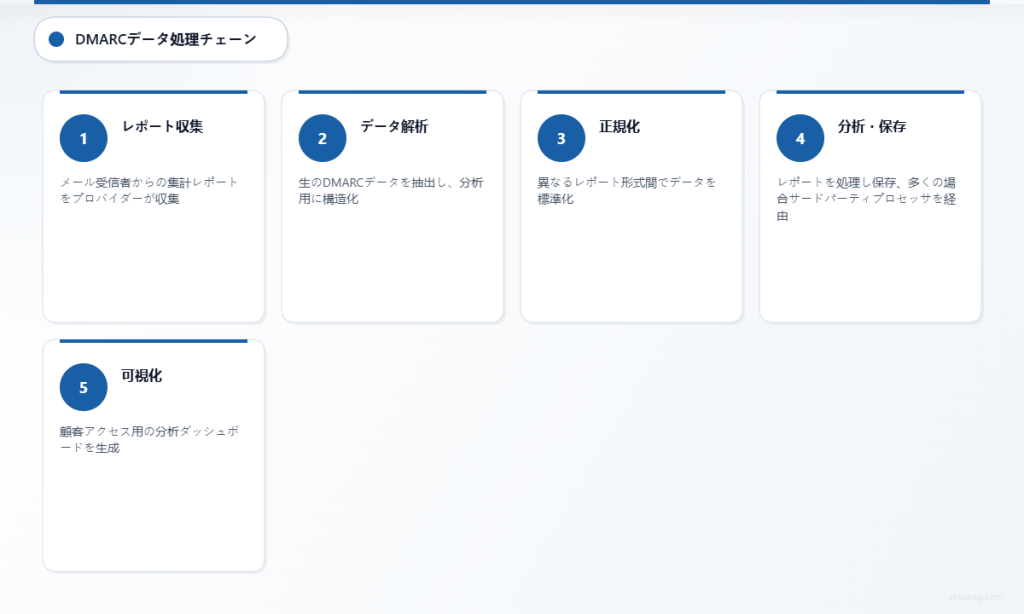Select the step 1 numbered circle icon

(83, 137)
